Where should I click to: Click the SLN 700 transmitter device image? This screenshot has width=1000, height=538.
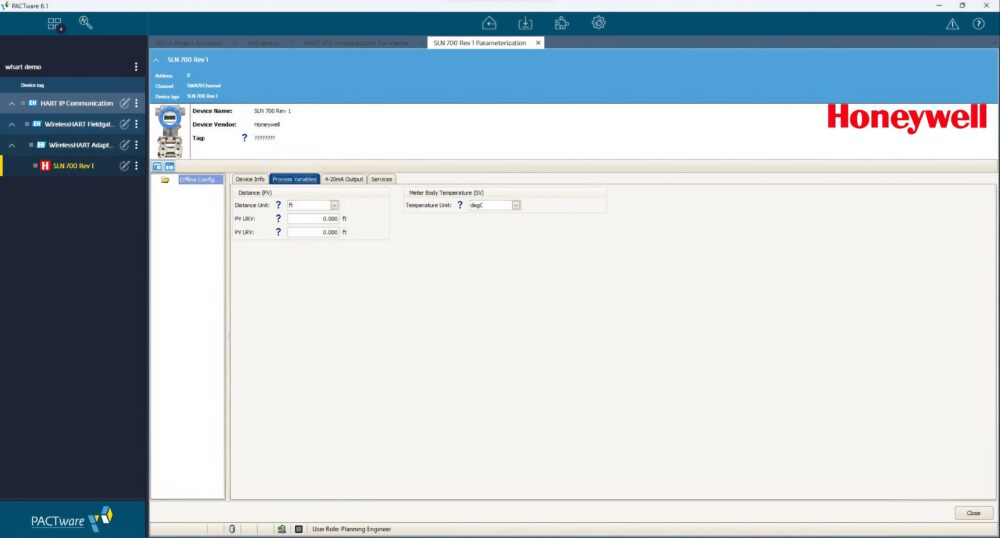170,132
